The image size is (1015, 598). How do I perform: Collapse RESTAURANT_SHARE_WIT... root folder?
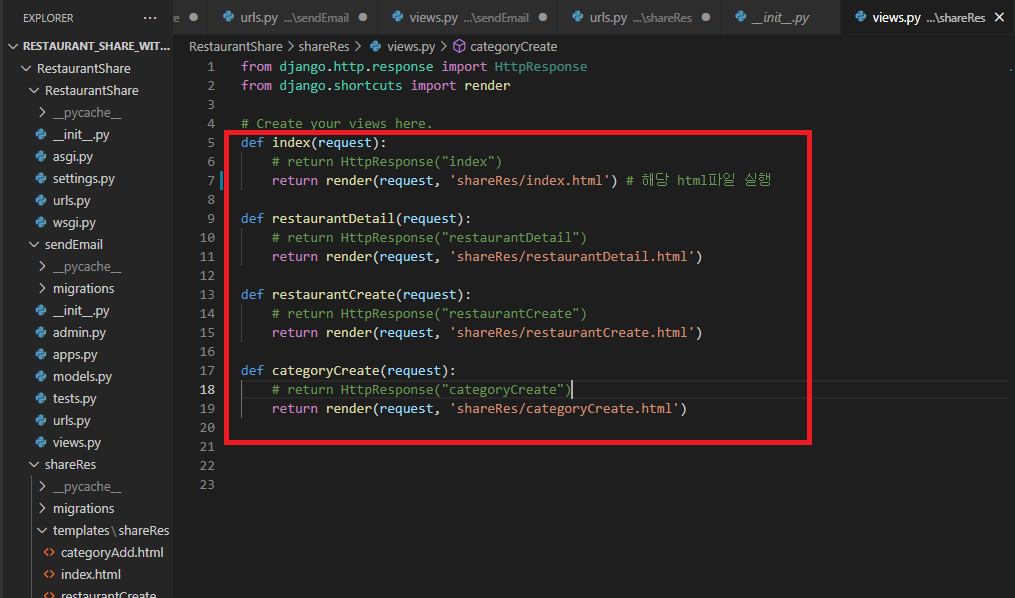pyautogui.click(x=14, y=47)
